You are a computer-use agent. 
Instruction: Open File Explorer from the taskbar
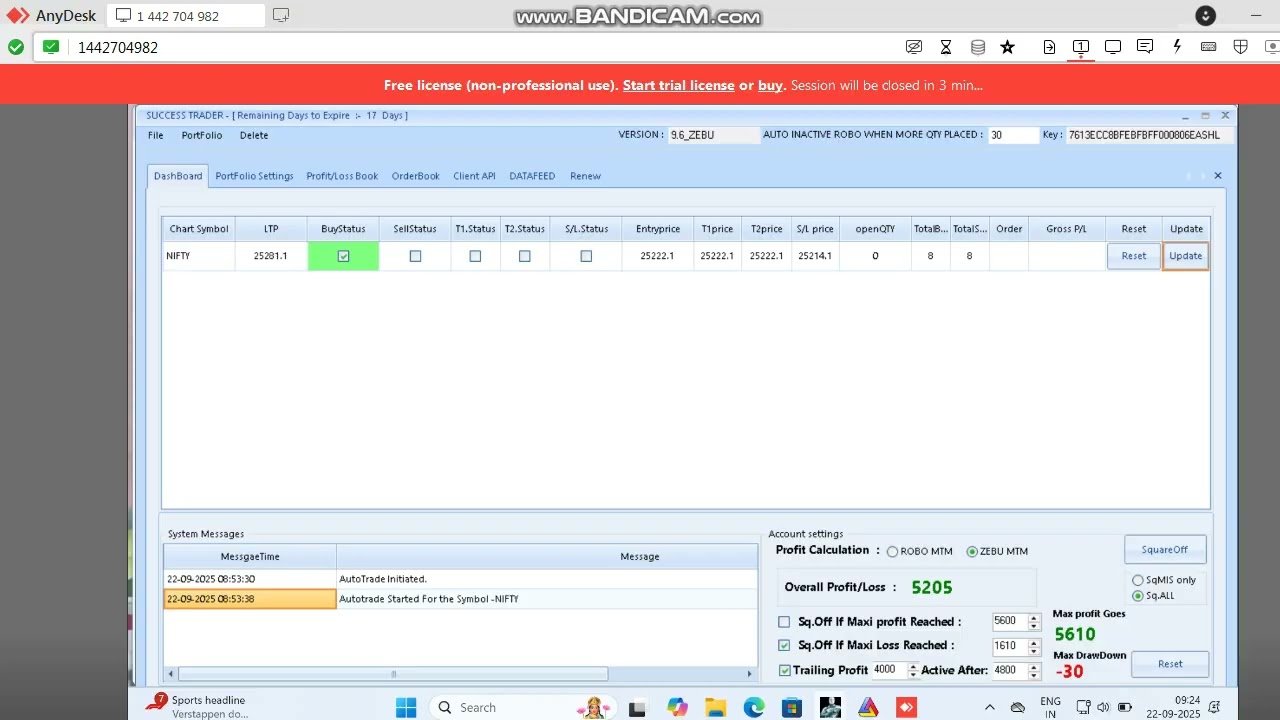pyautogui.click(x=716, y=707)
